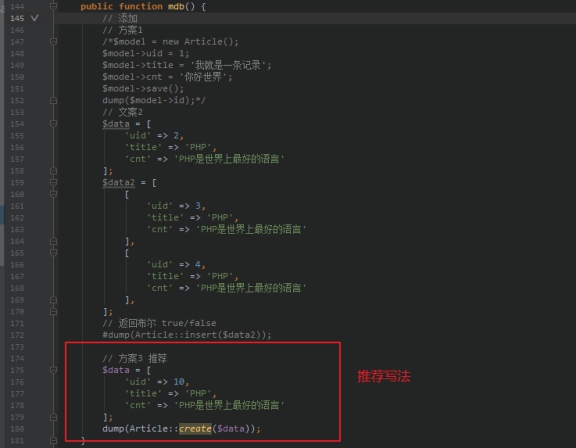Click the 'cnt' entry on line 157
This screenshot has width=576, height=448.
click(204, 159)
